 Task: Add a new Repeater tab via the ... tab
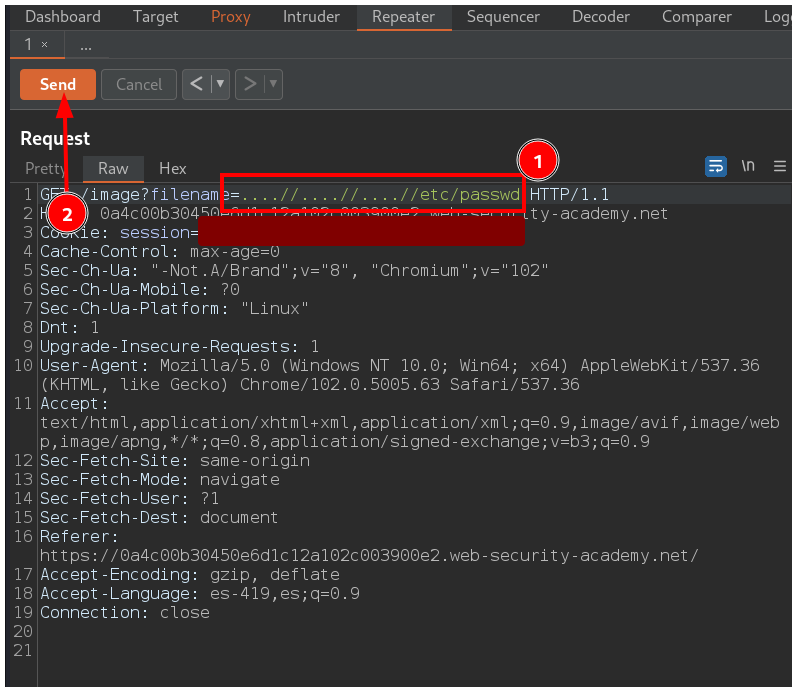[86, 45]
